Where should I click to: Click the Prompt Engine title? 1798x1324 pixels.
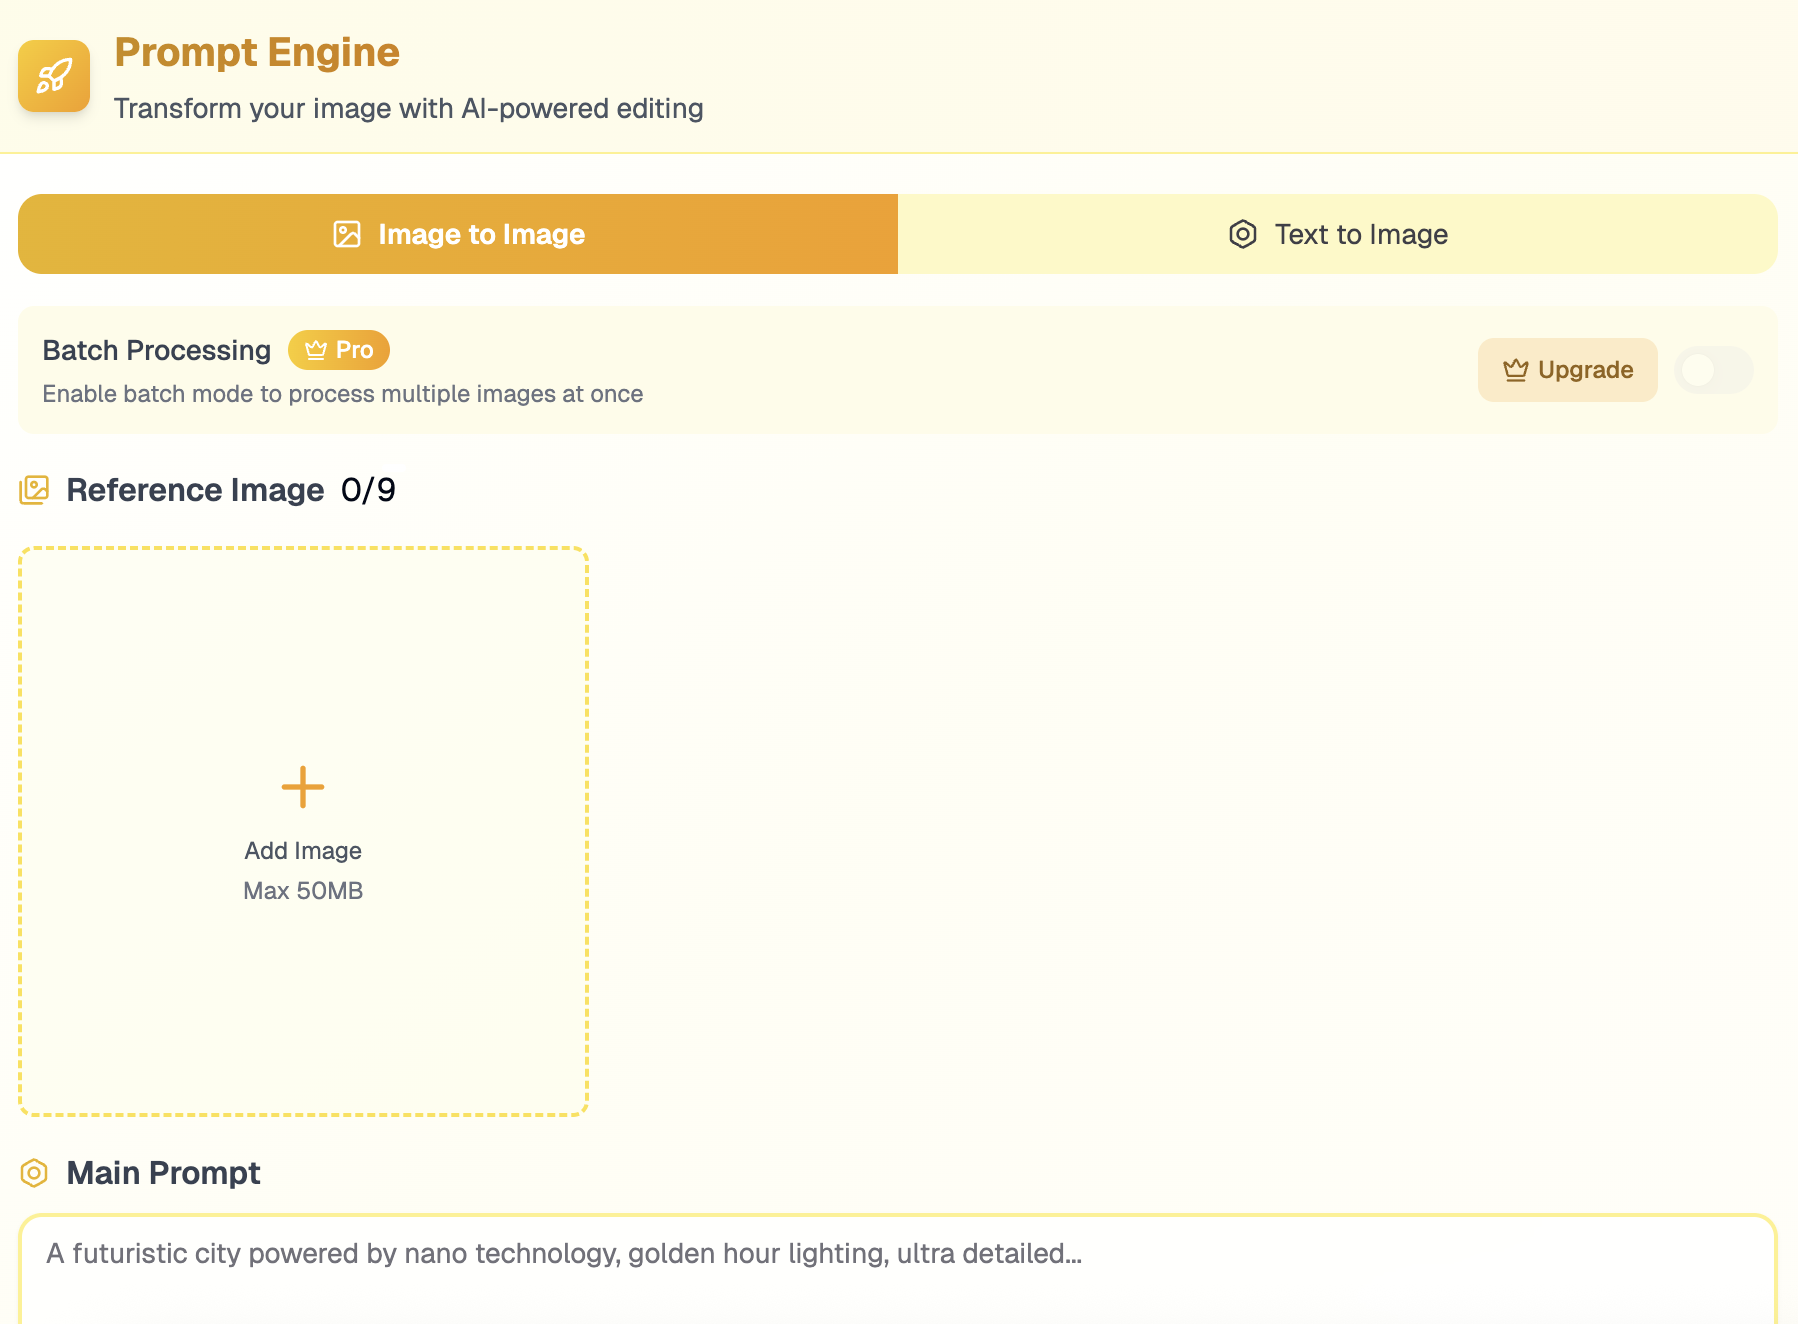(x=257, y=52)
